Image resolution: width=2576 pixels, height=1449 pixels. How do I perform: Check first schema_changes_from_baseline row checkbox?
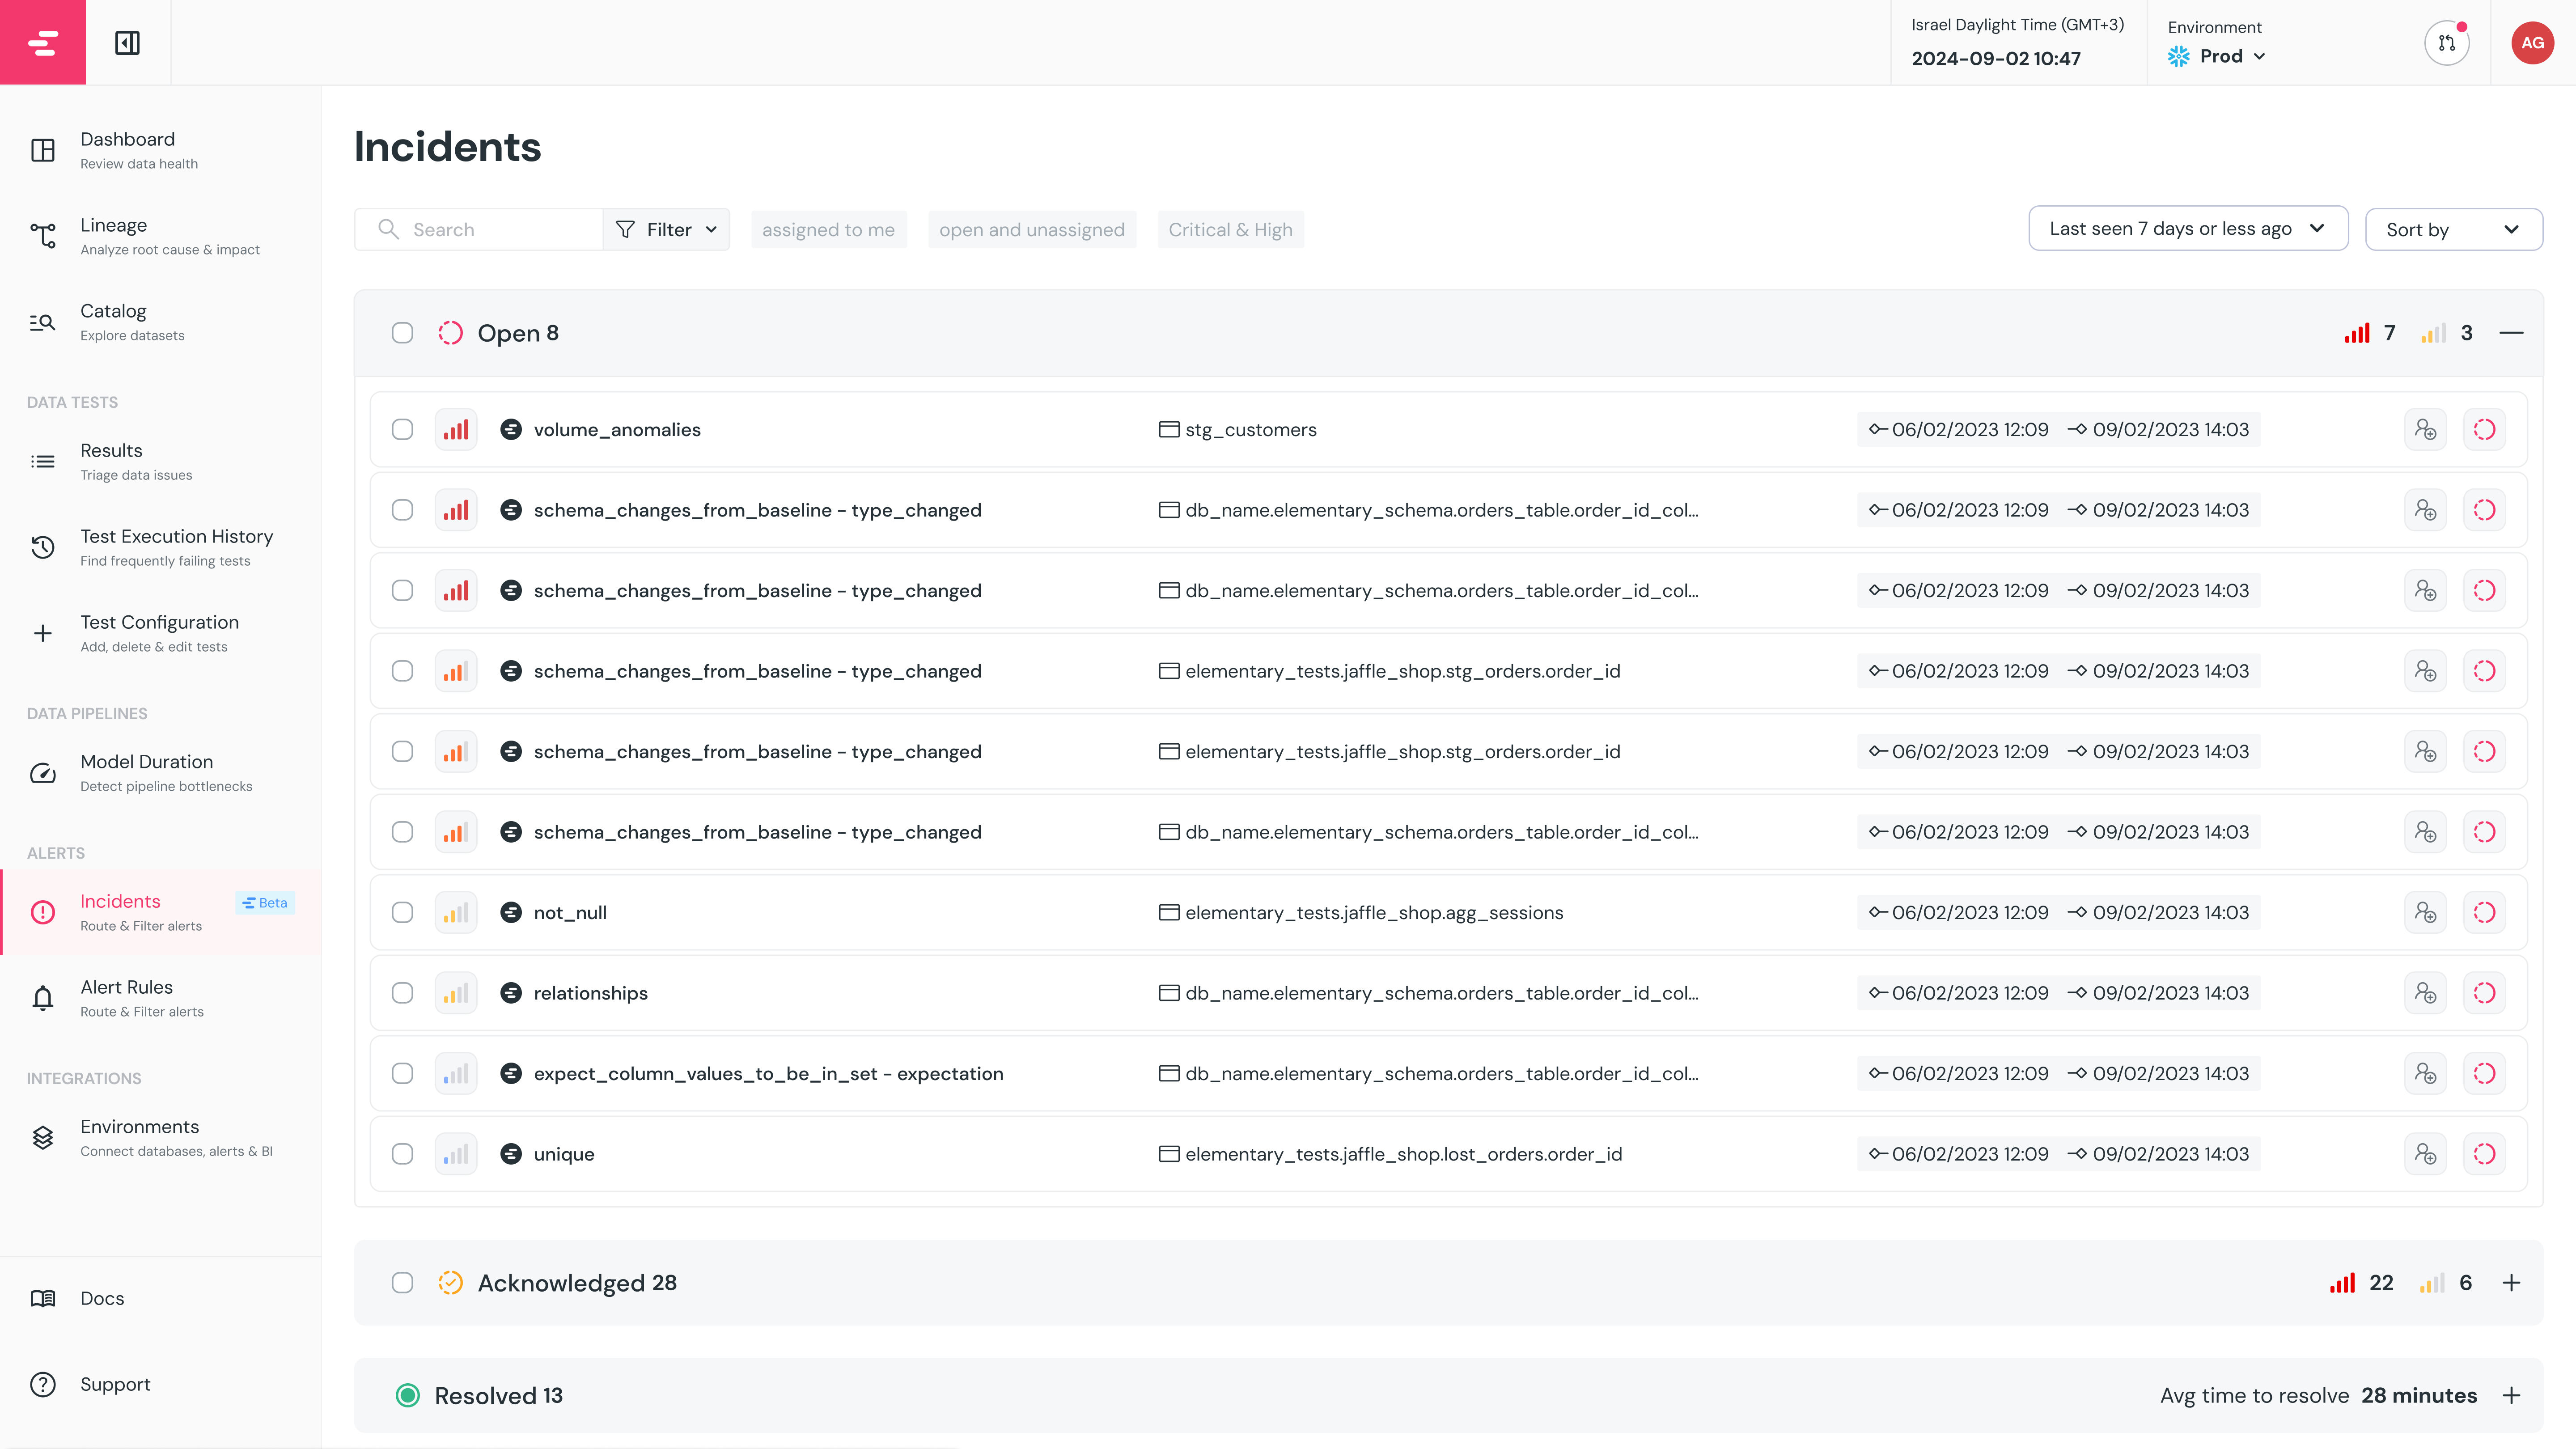(402, 510)
